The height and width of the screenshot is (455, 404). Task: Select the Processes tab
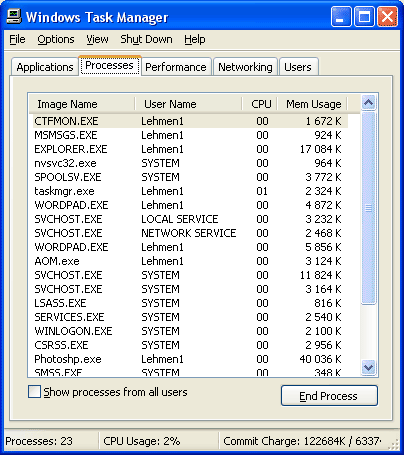pos(110,65)
